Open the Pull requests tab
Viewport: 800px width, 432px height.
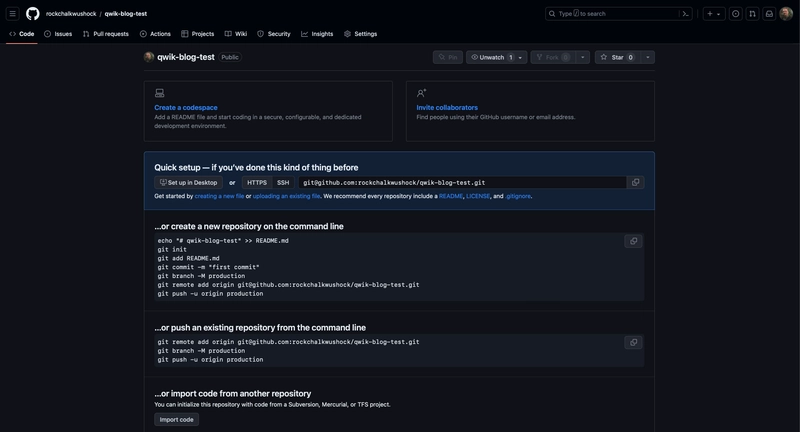106,34
